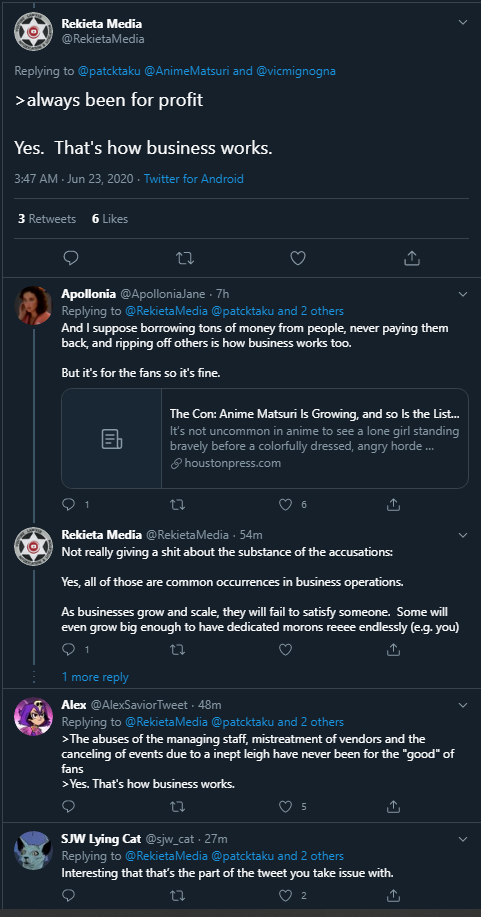Like the main "always been for profit" tweet
The image size is (481, 917).
click(x=298, y=258)
